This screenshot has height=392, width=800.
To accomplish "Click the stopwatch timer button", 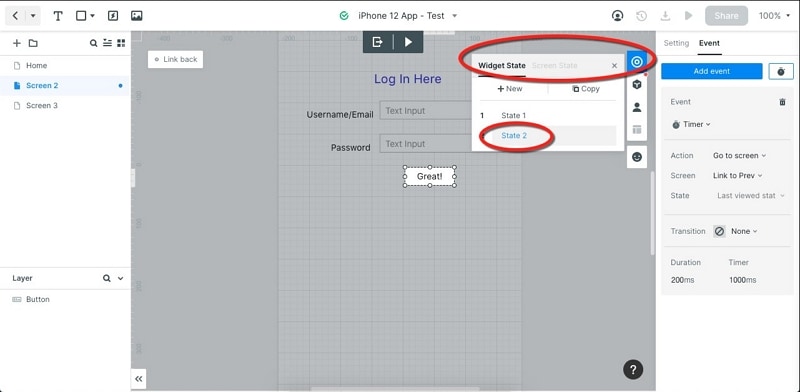I will (x=781, y=71).
